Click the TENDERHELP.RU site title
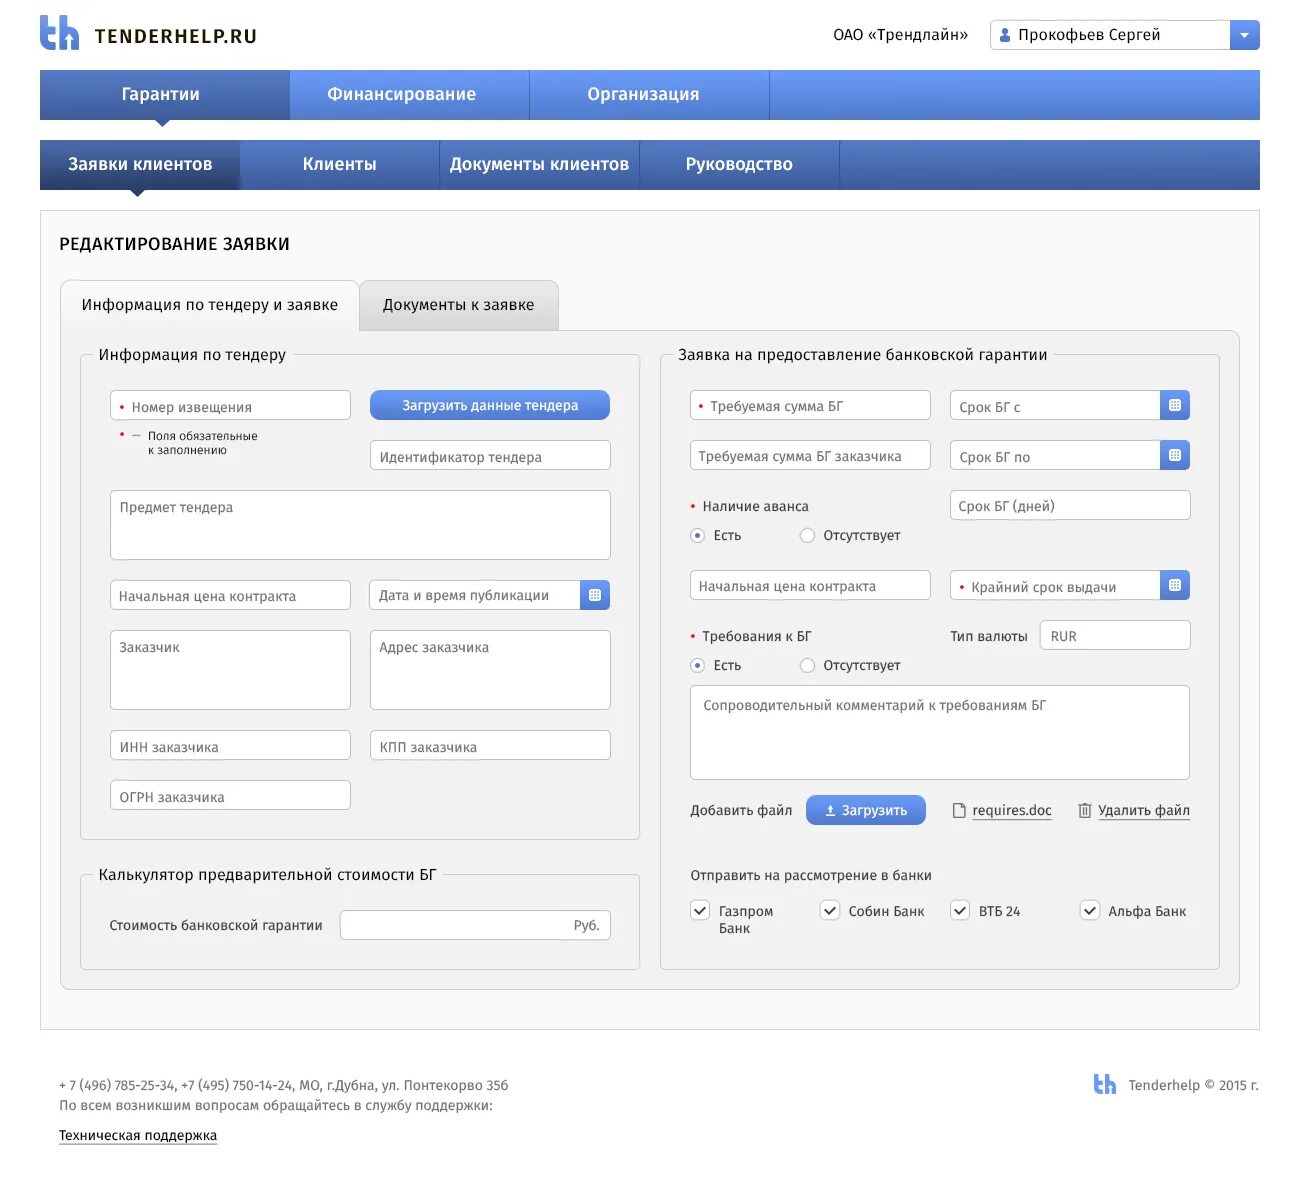The height and width of the screenshot is (1200, 1300). pyautogui.click(x=176, y=36)
